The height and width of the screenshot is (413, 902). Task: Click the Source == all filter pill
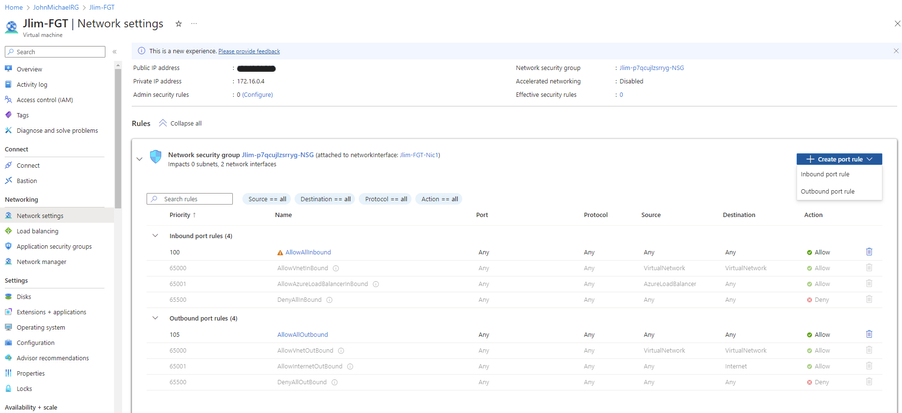[x=268, y=199]
